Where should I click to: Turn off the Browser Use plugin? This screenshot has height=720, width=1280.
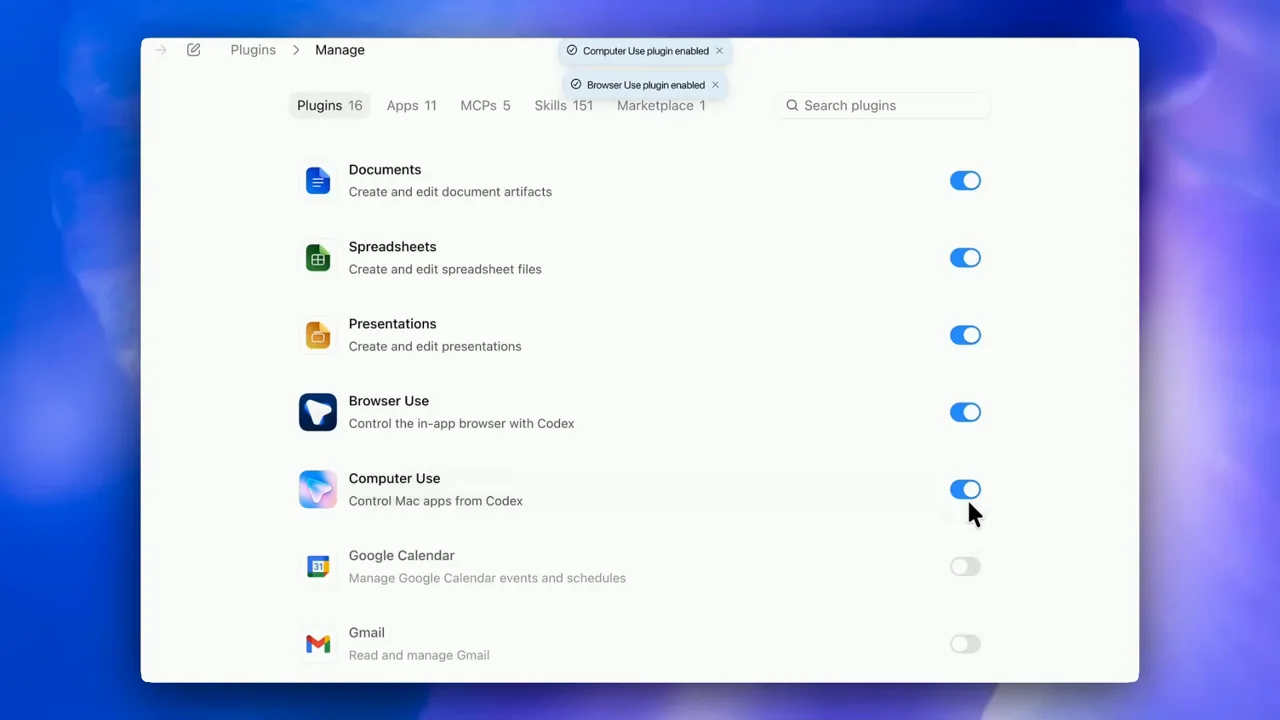coord(965,412)
